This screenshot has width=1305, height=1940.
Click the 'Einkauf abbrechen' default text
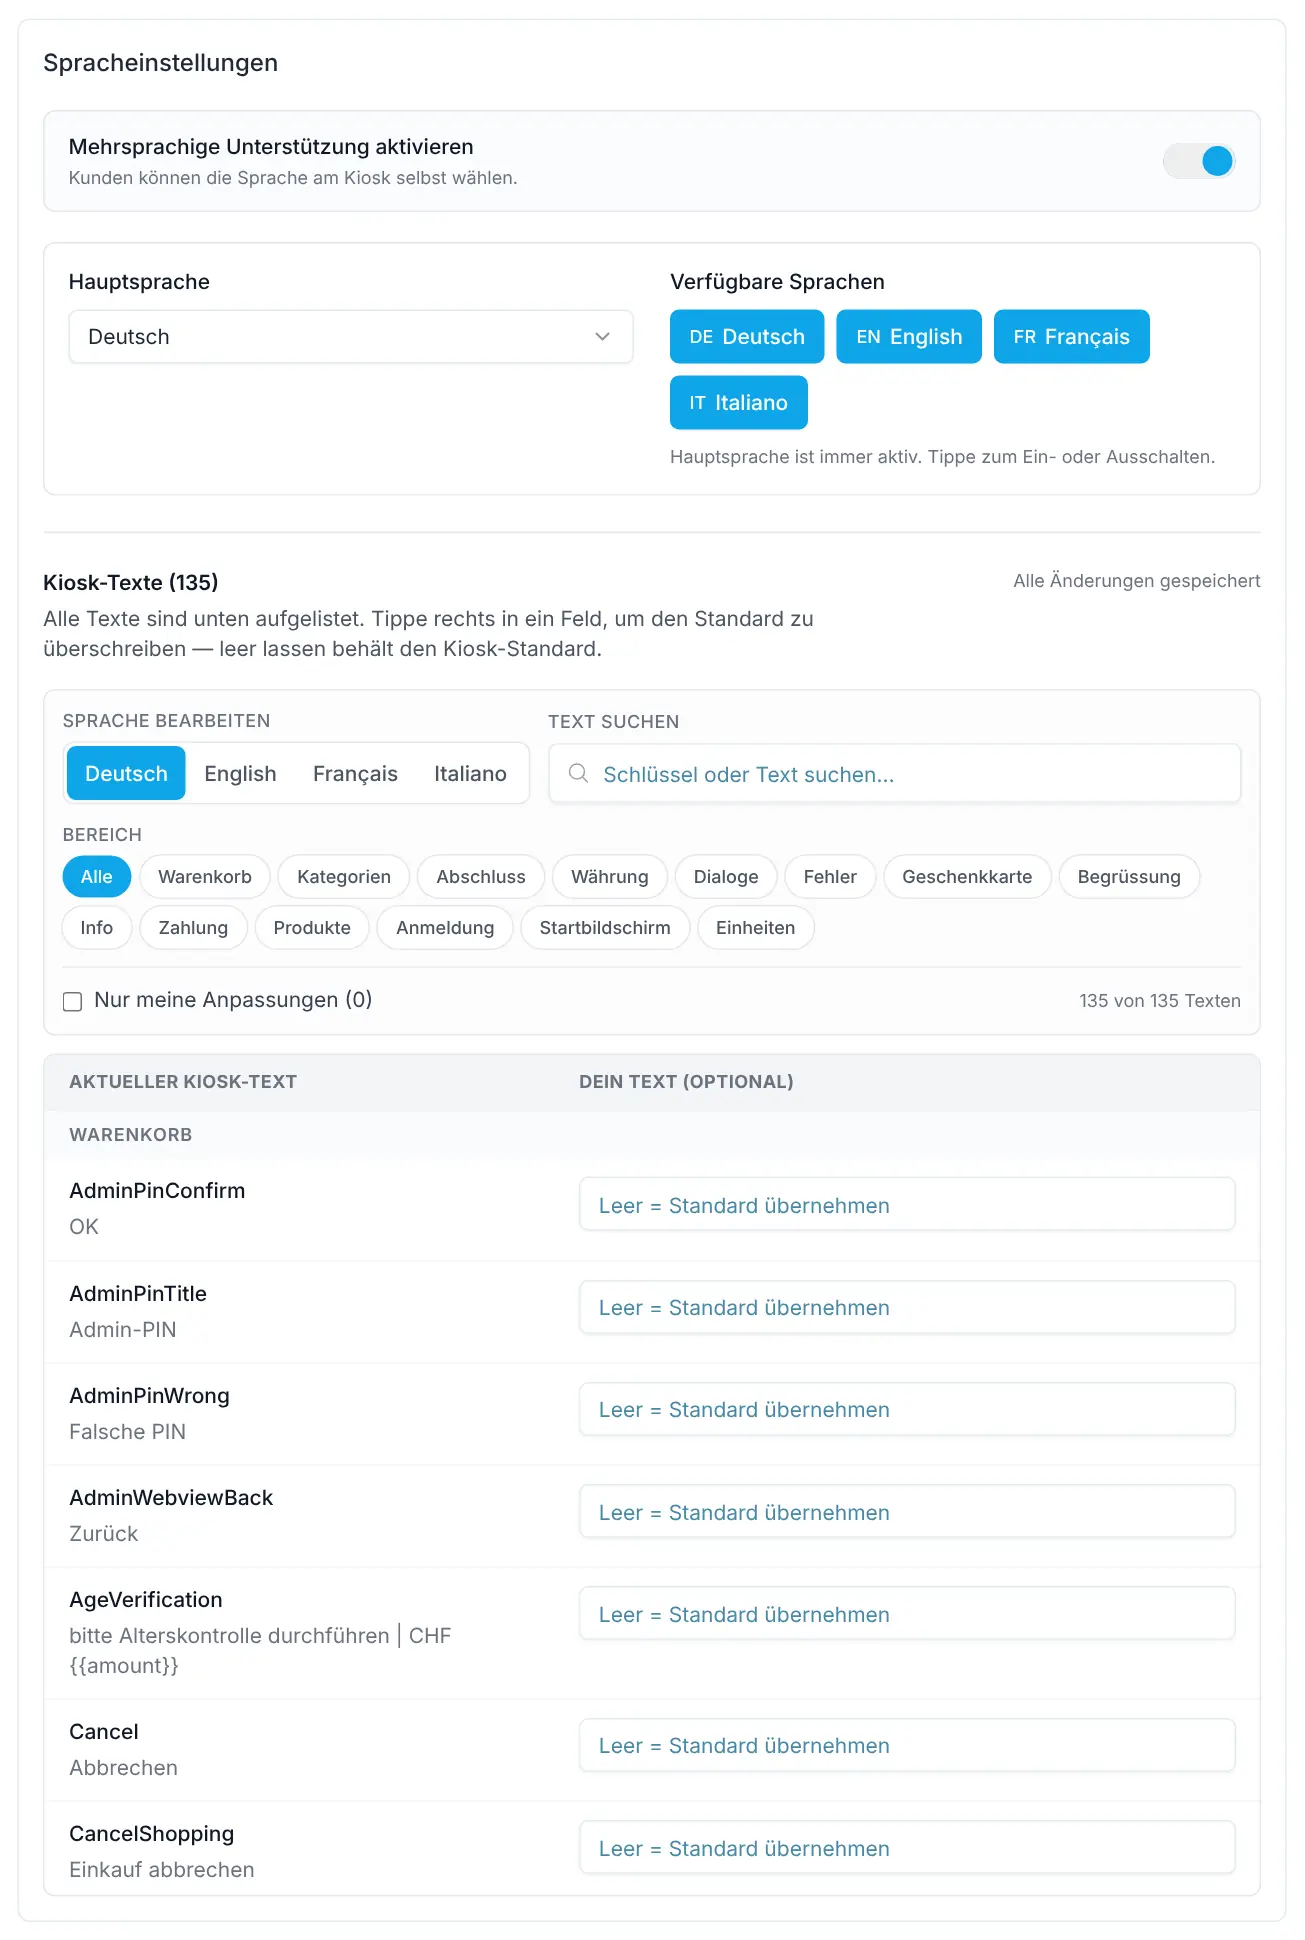pos(162,1870)
